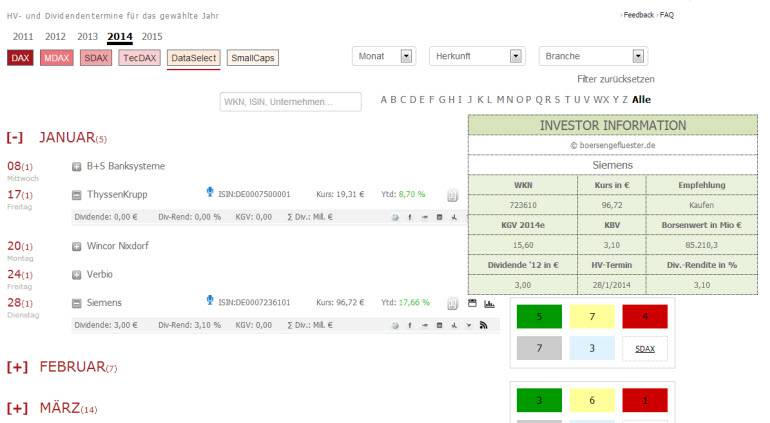Switch to year 2012

pyautogui.click(x=55, y=37)
